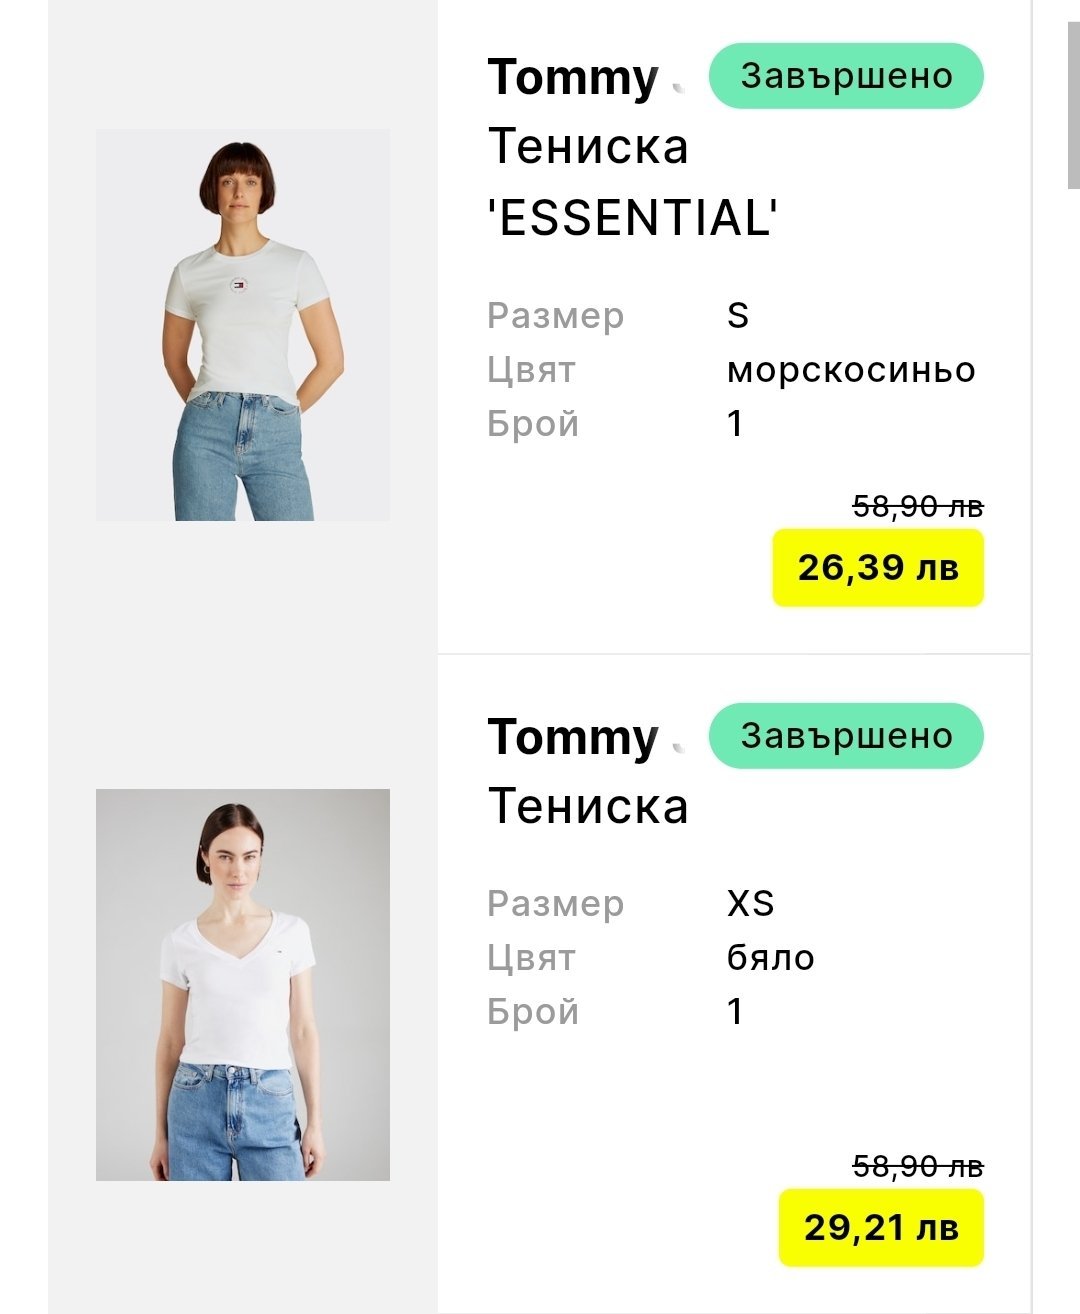Screen dimensions: 1080x1314
Task: Select the size value 'S'
Action: click(x=738, y=316)
